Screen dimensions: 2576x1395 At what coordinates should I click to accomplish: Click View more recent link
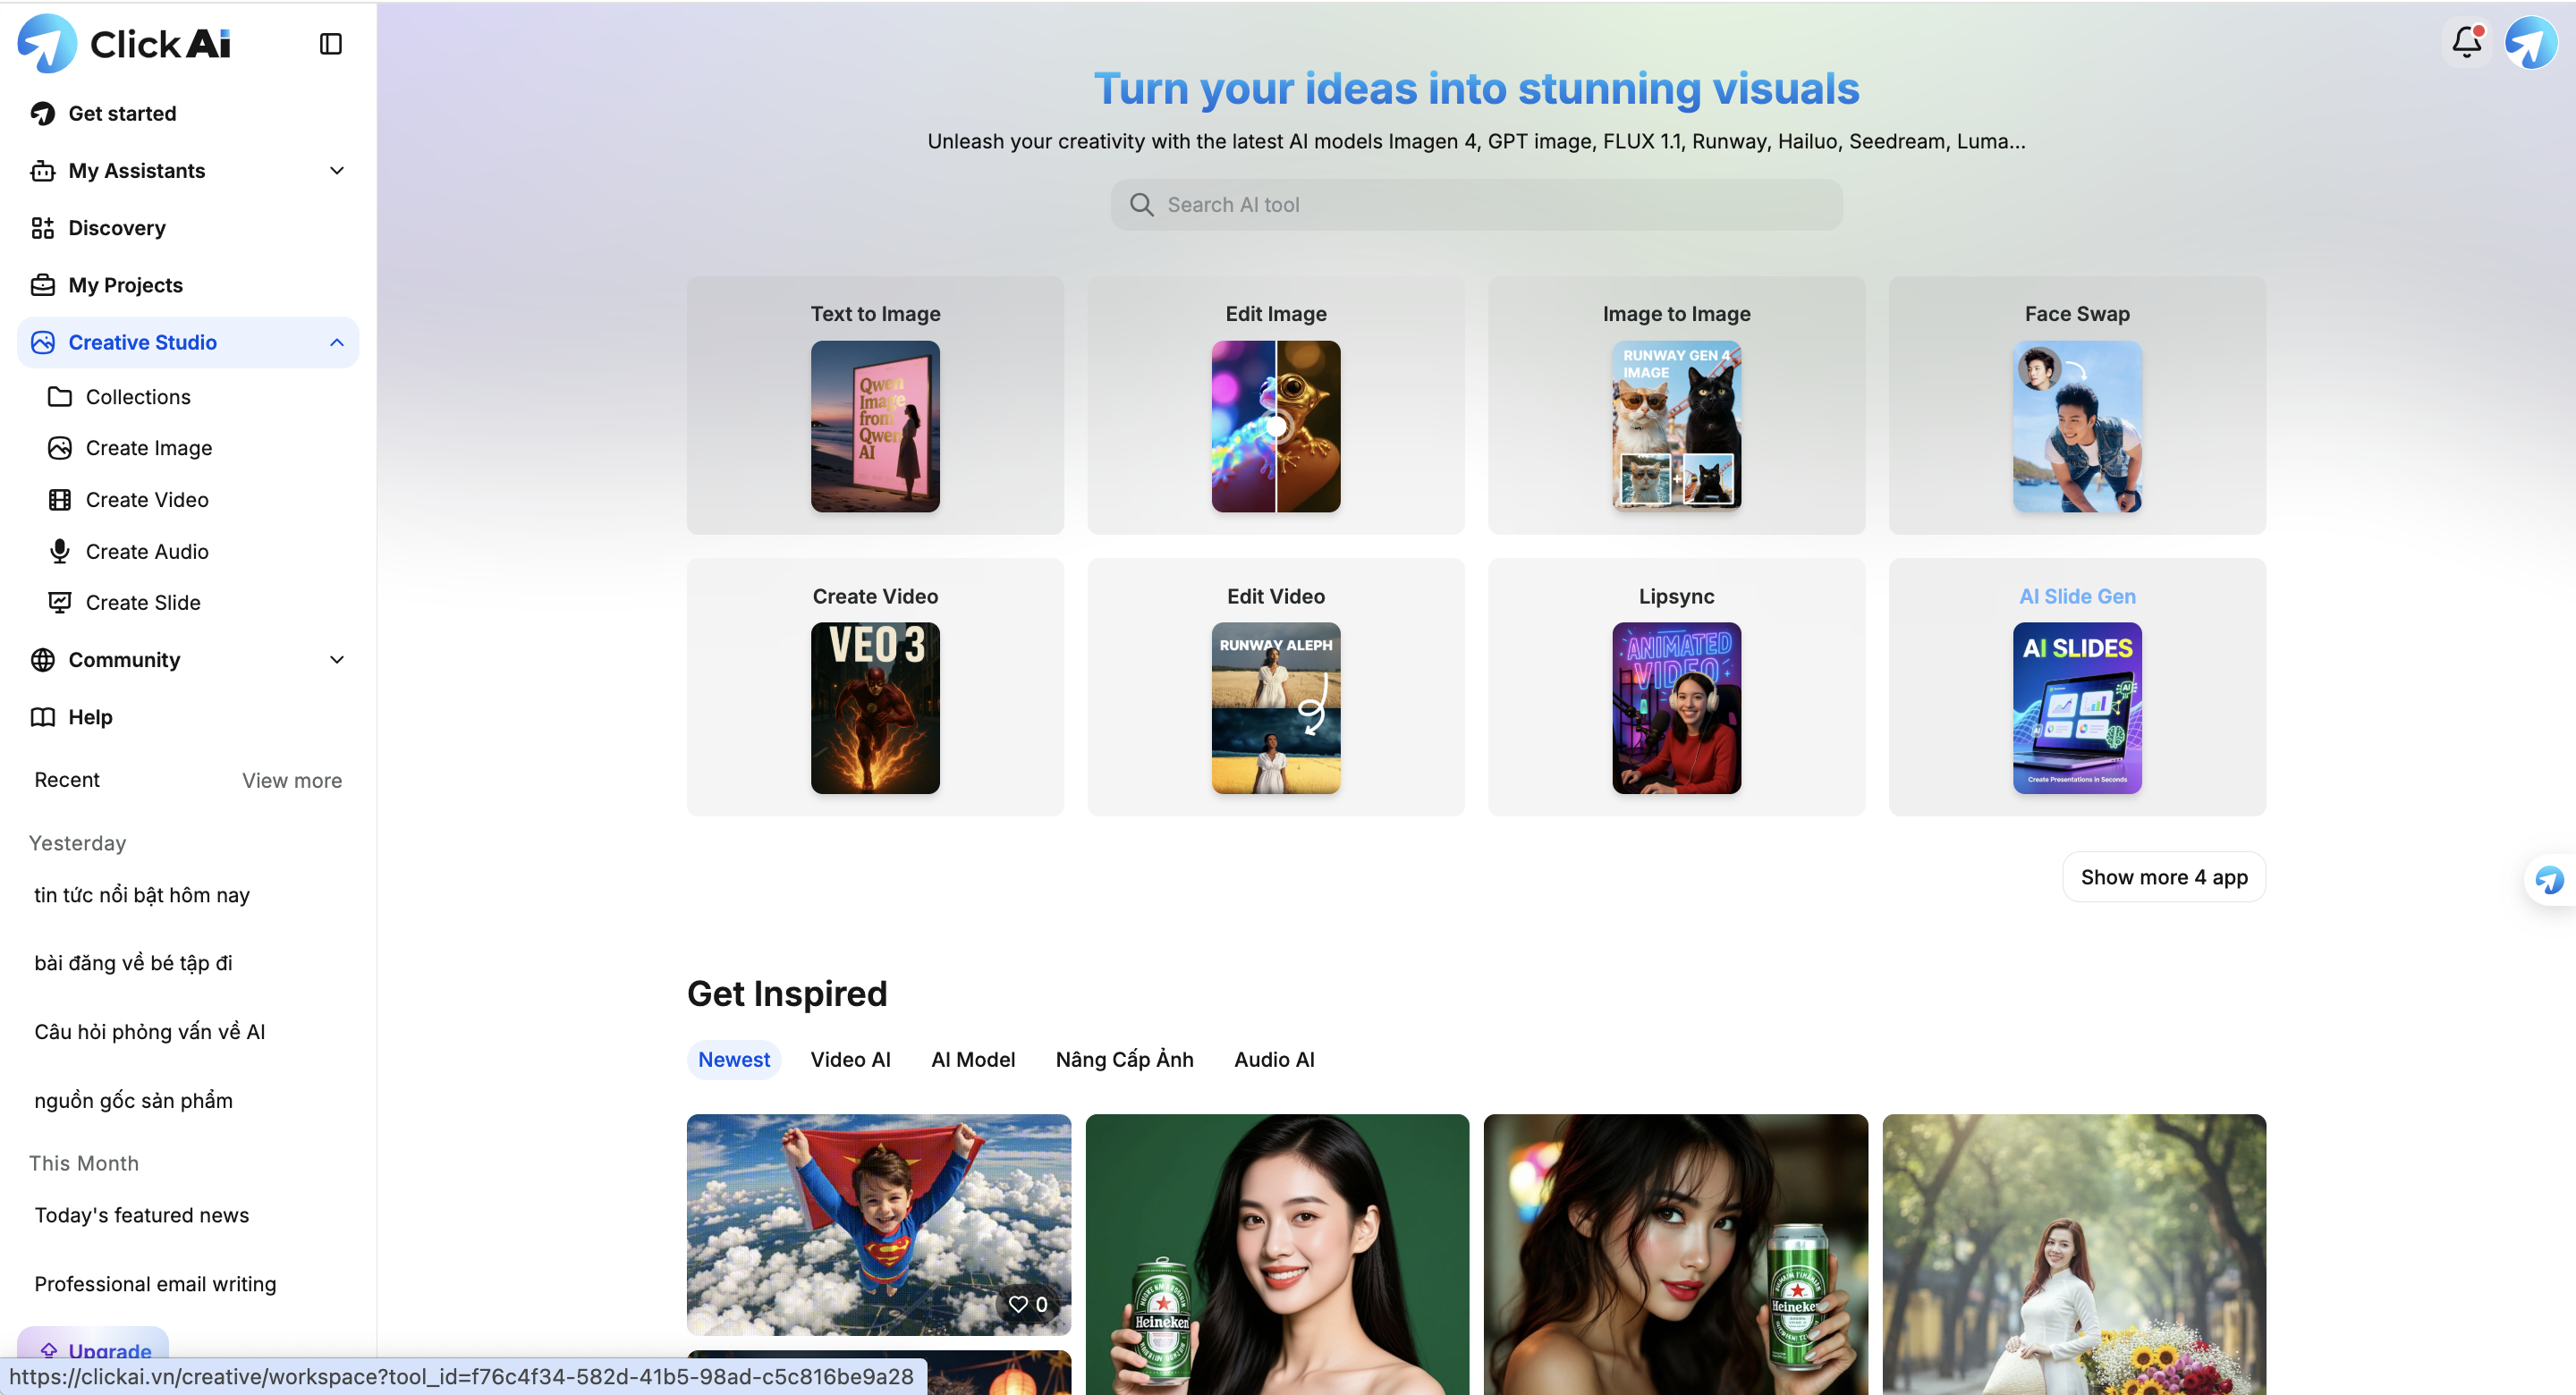(292, 780)
